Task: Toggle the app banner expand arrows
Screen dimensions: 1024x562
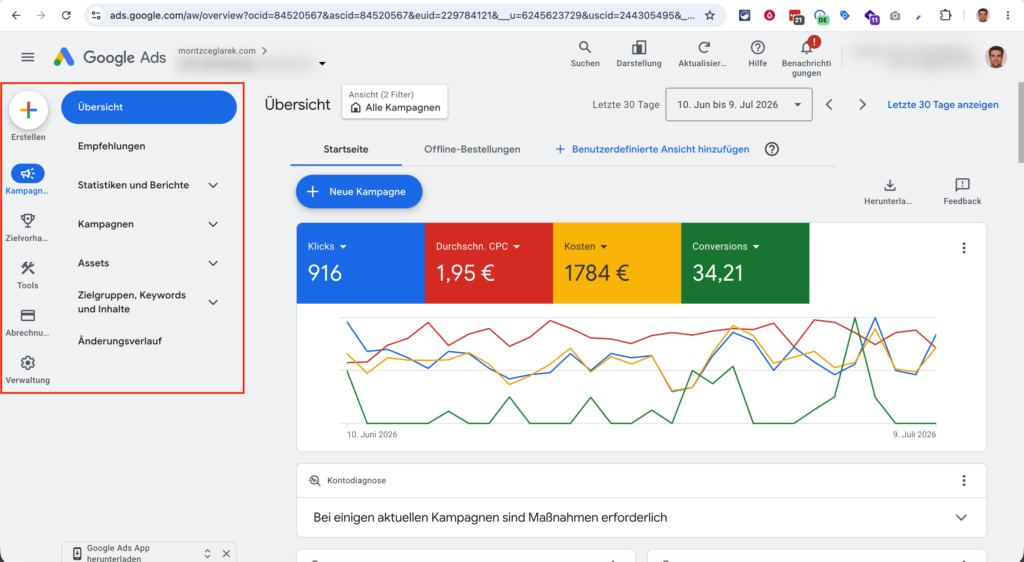Action: click(x=207, y=554)
